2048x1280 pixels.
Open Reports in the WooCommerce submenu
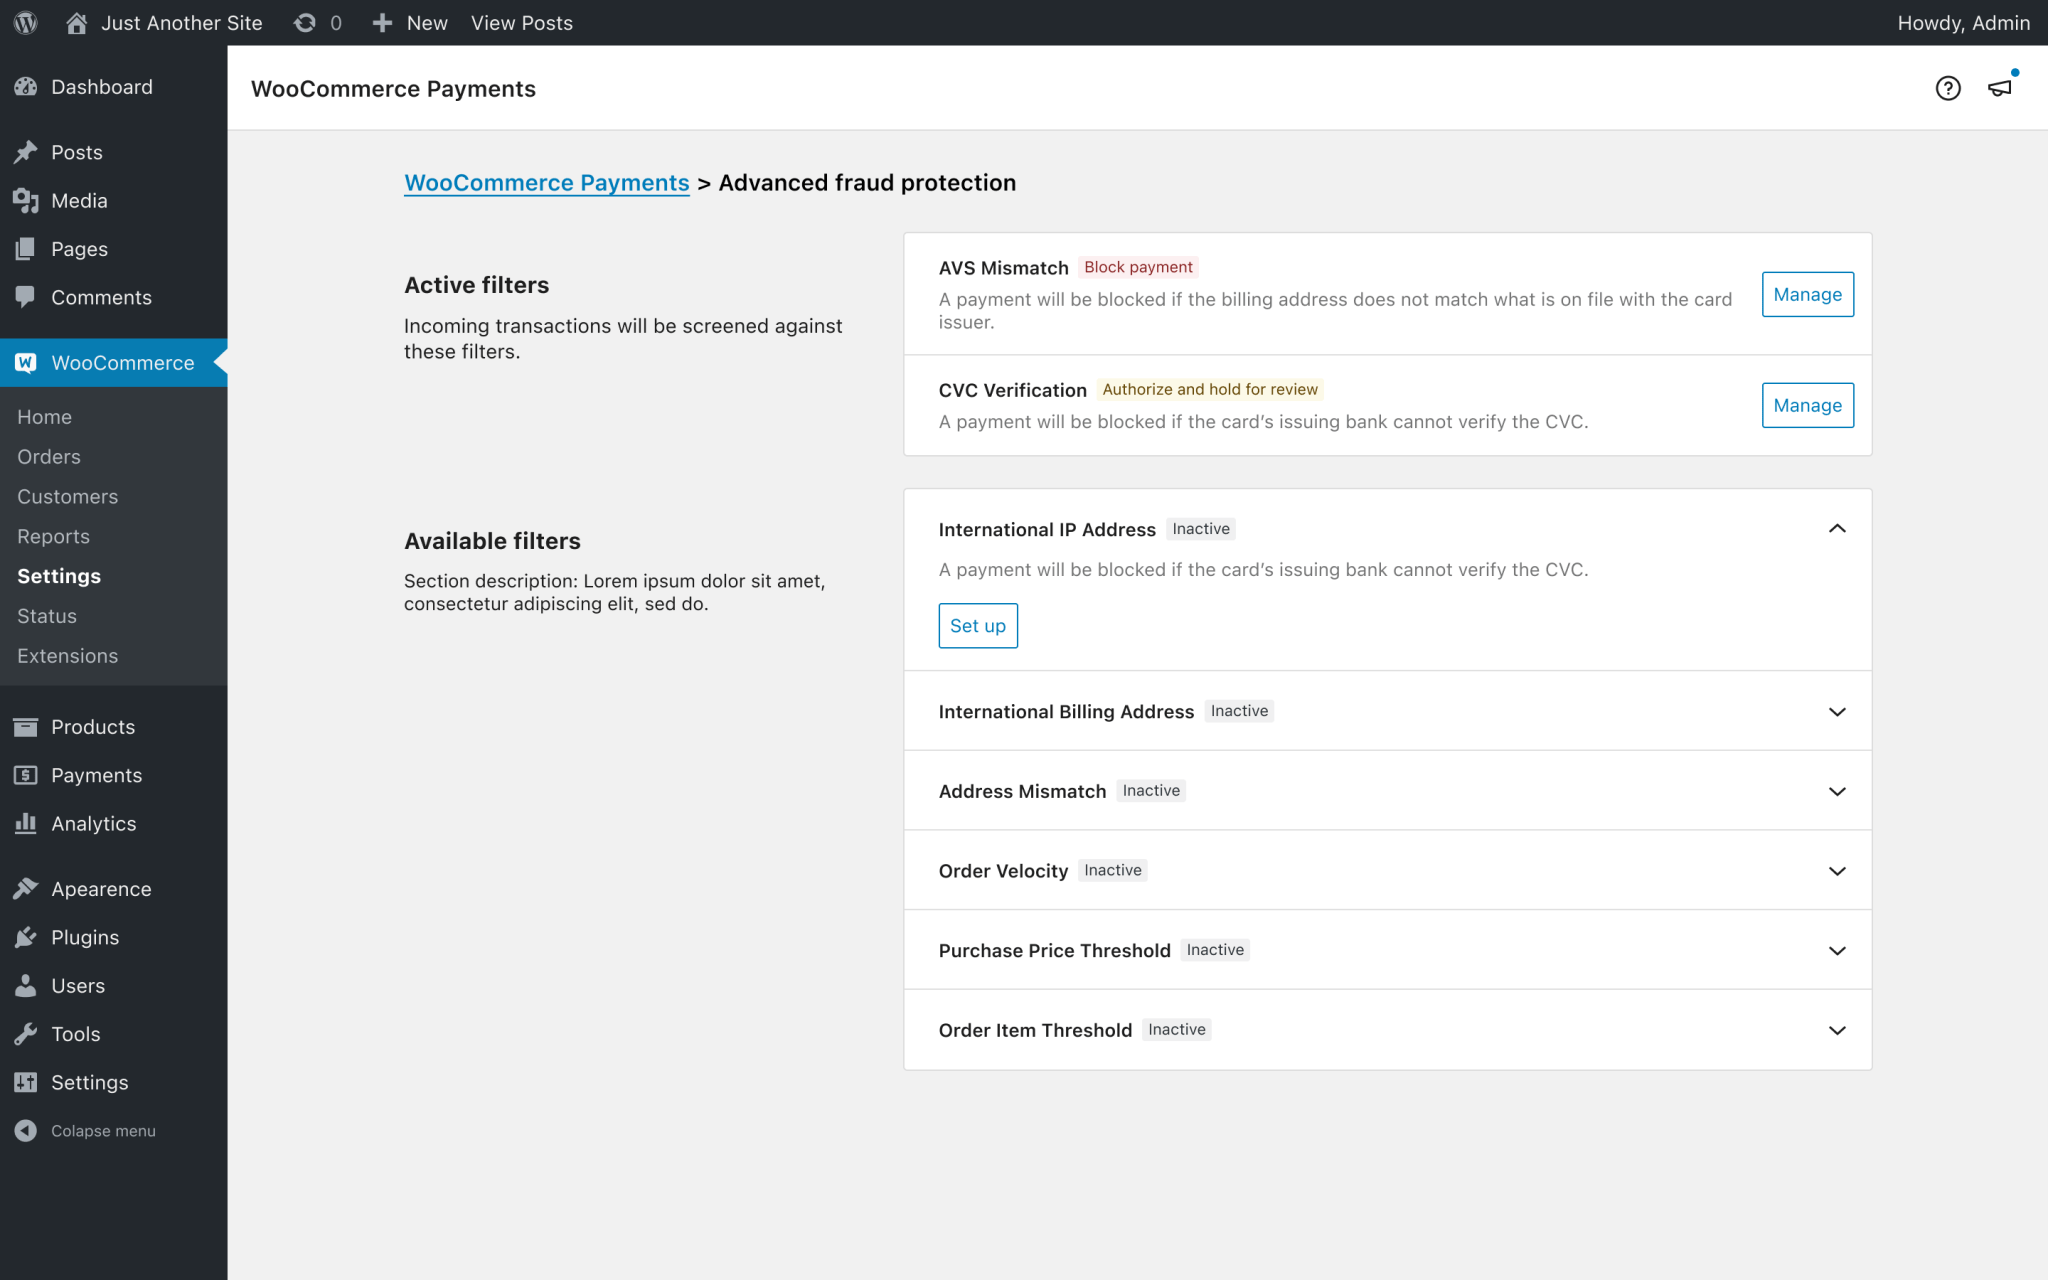pos(53,536)
